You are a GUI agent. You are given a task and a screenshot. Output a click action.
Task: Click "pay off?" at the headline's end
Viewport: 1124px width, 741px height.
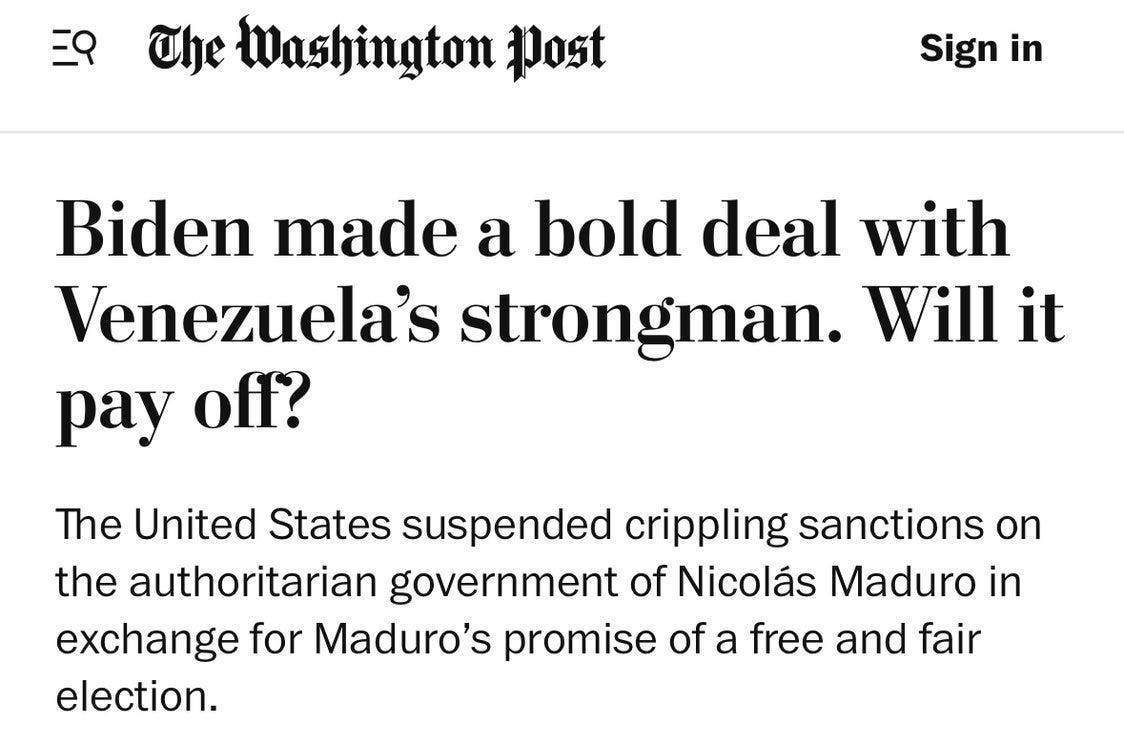(180, 408)
